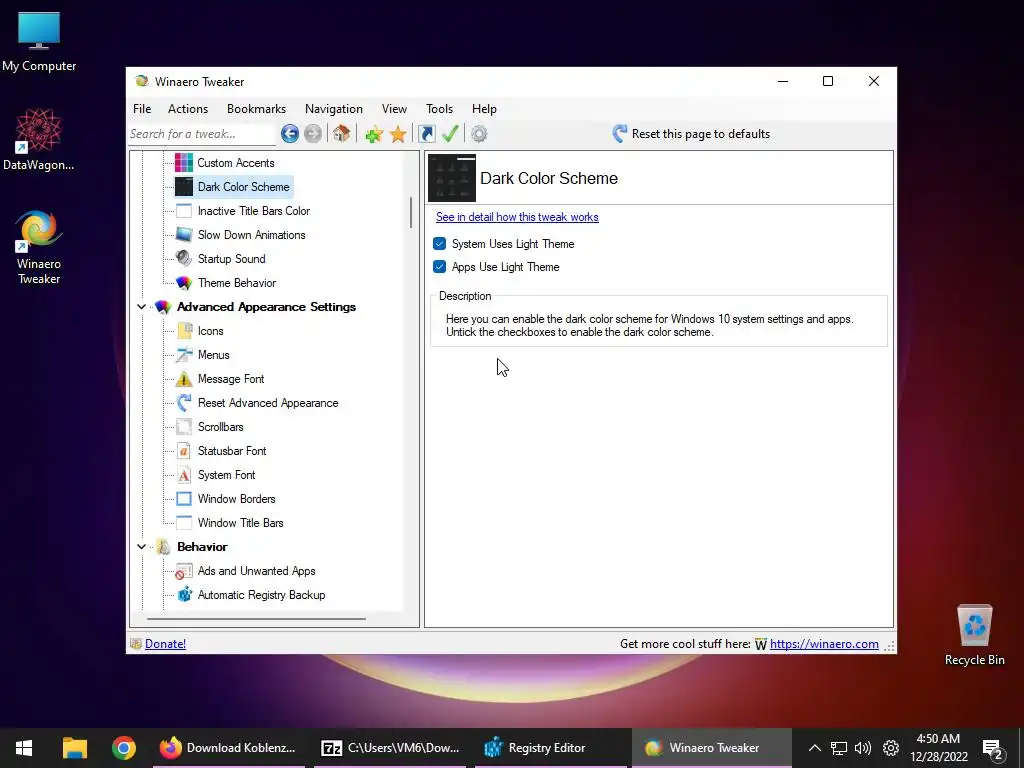Viewport: 1024px width, 768px height.
Task: Click the volume speaker tray icon
Action: click(x=863, y=748)
